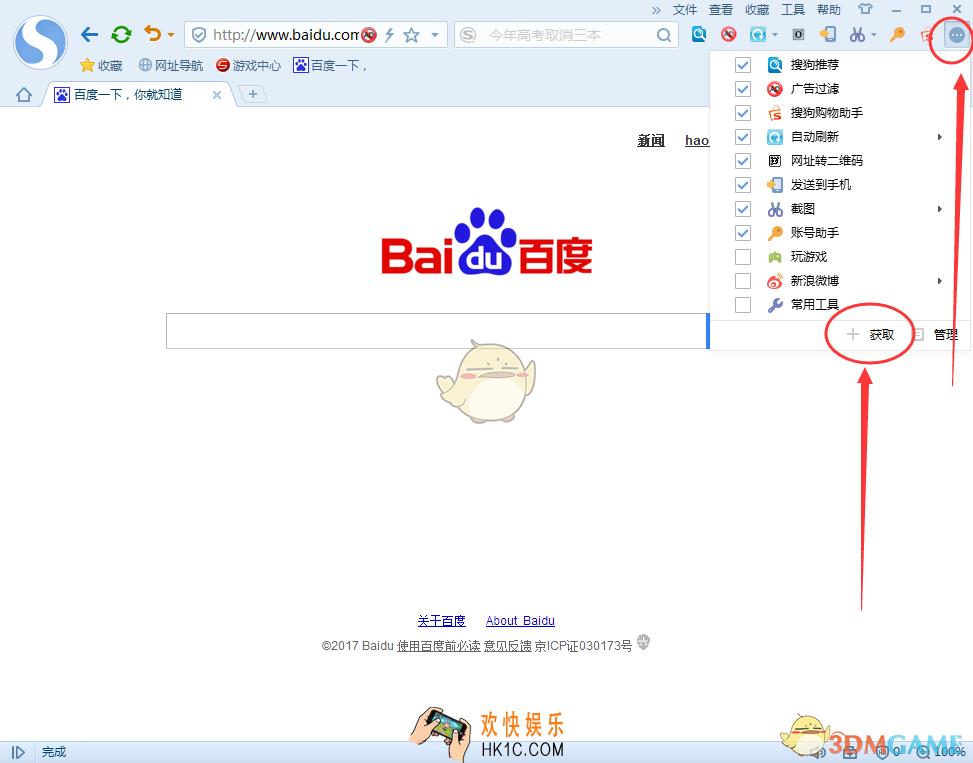Click the ad filter toolbar icon
The width and height of the screenshot is (973, 763).
tap(729, 34)
